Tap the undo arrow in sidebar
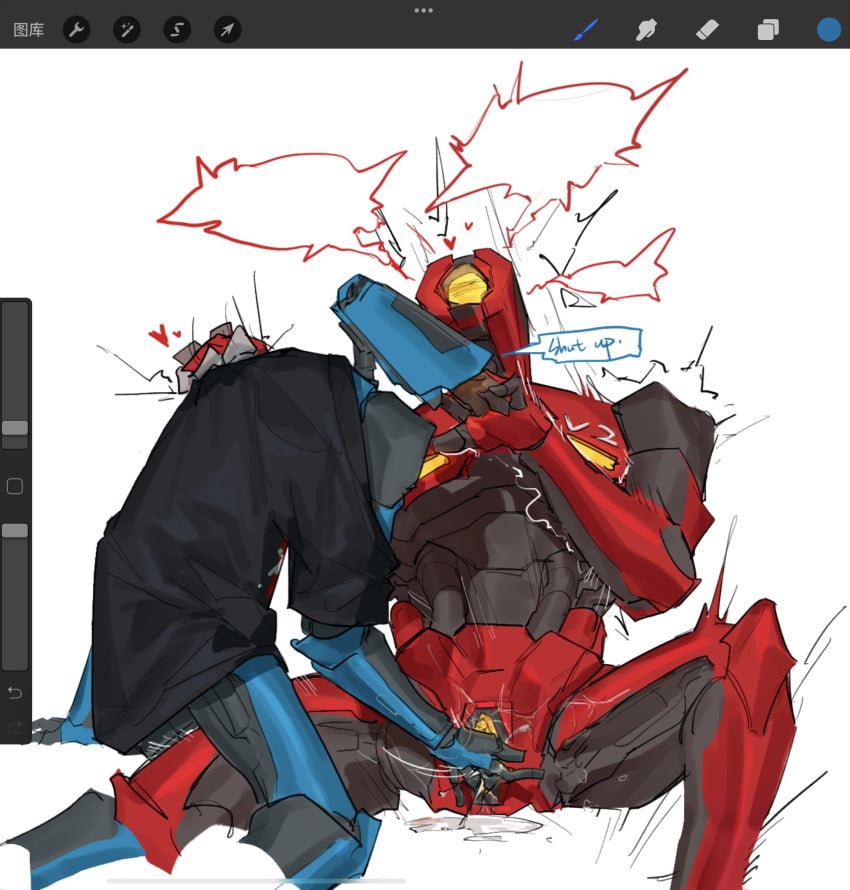The height and width of the screenshot is (890, 850). (15, 692)
